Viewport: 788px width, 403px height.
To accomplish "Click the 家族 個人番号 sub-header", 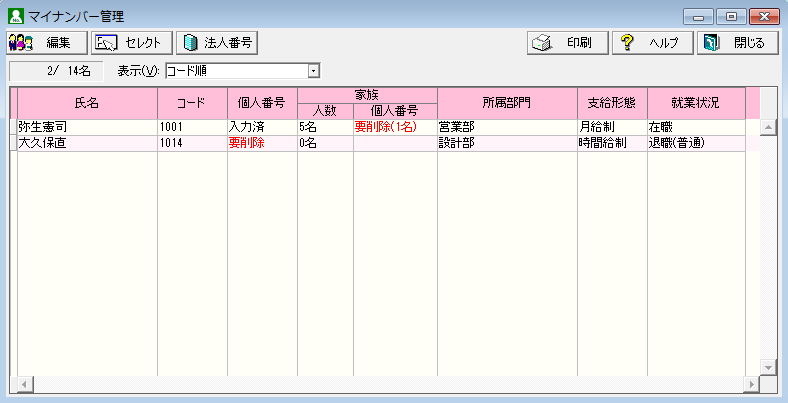I will (x=395, y=111).
